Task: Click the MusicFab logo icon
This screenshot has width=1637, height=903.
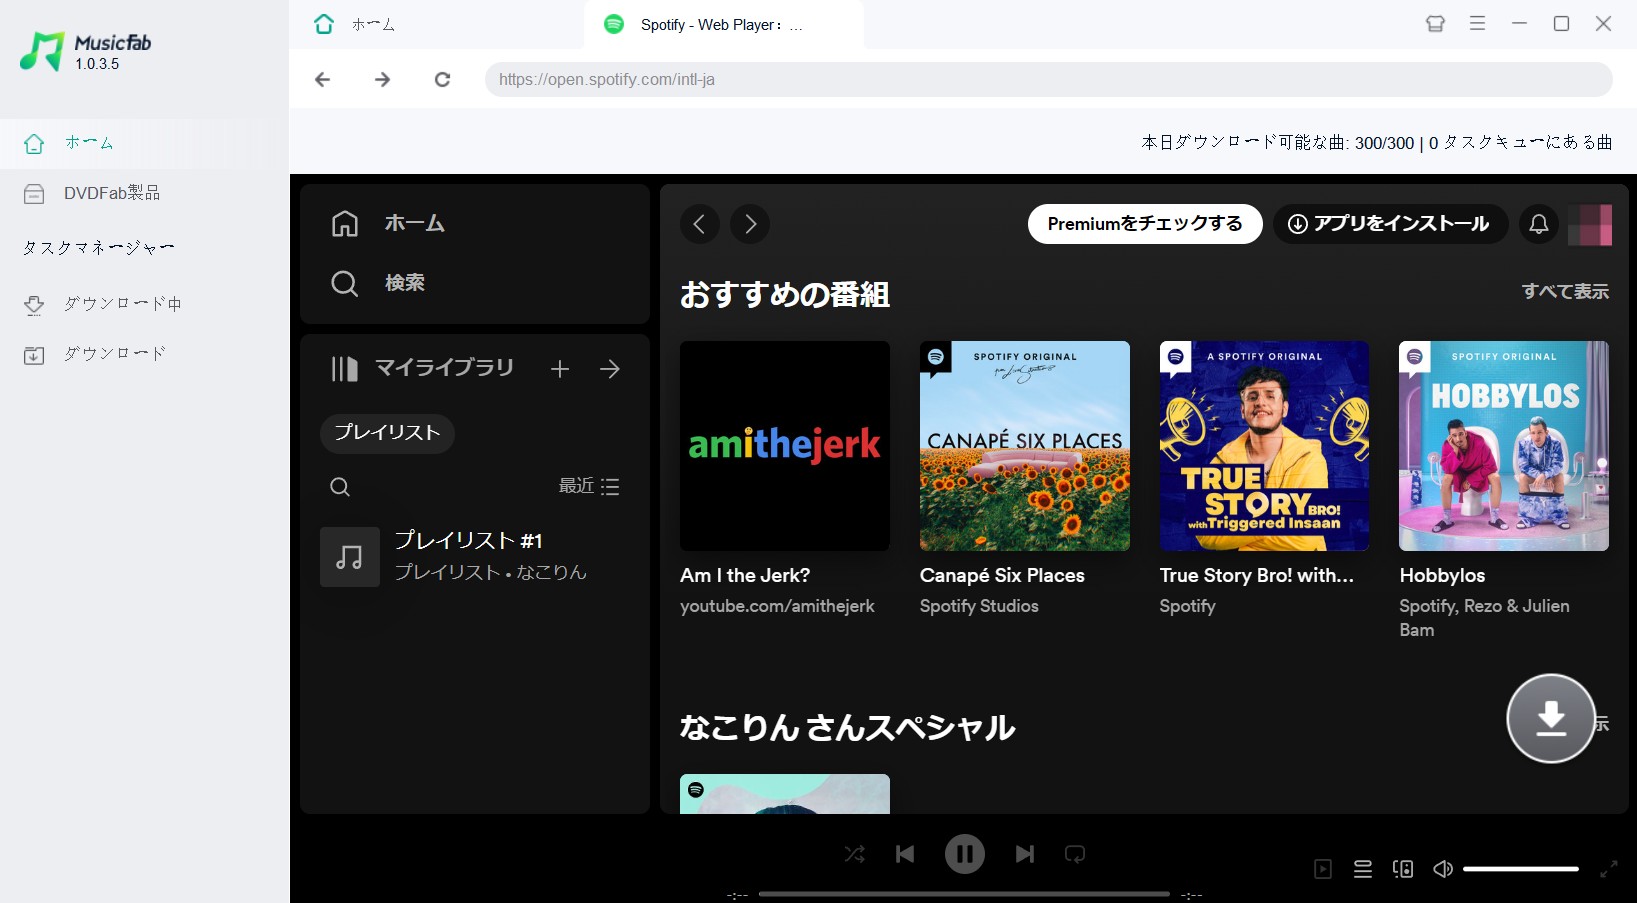Action: tap(42, 51)
